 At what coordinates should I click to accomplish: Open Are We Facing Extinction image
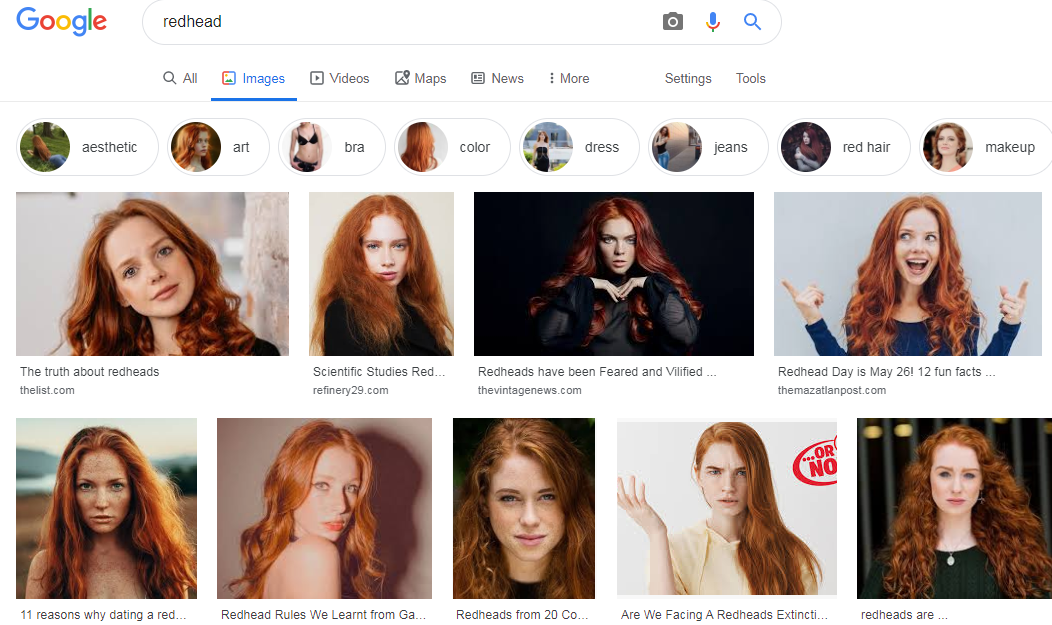pyautogui.click(x=727, y=507)
